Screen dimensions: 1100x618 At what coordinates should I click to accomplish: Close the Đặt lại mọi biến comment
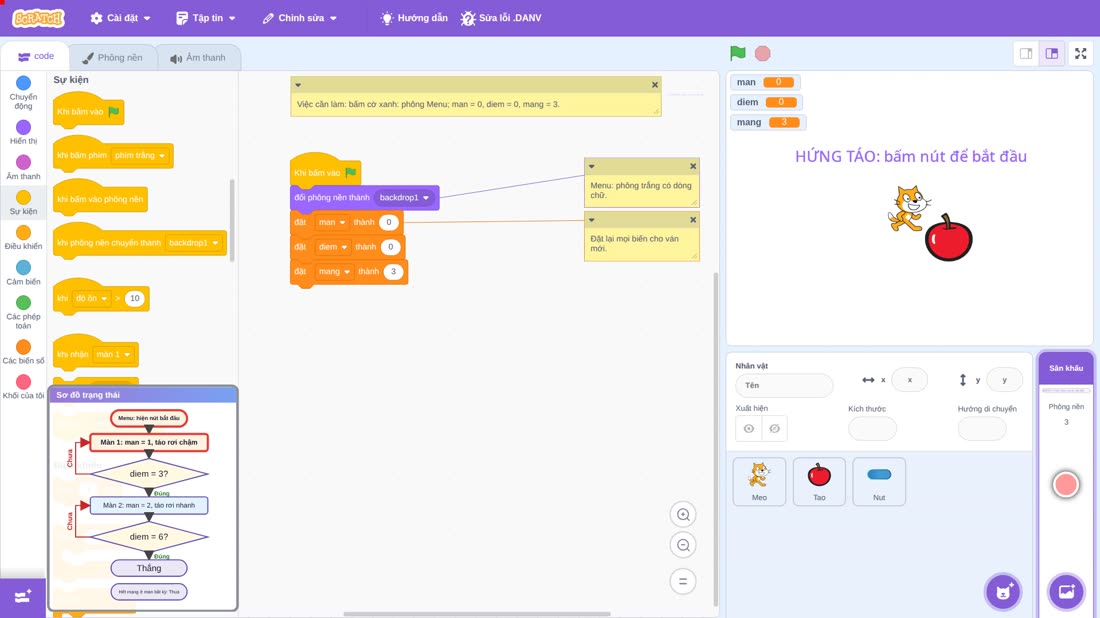pyautogui.click(x=693, y=220)
